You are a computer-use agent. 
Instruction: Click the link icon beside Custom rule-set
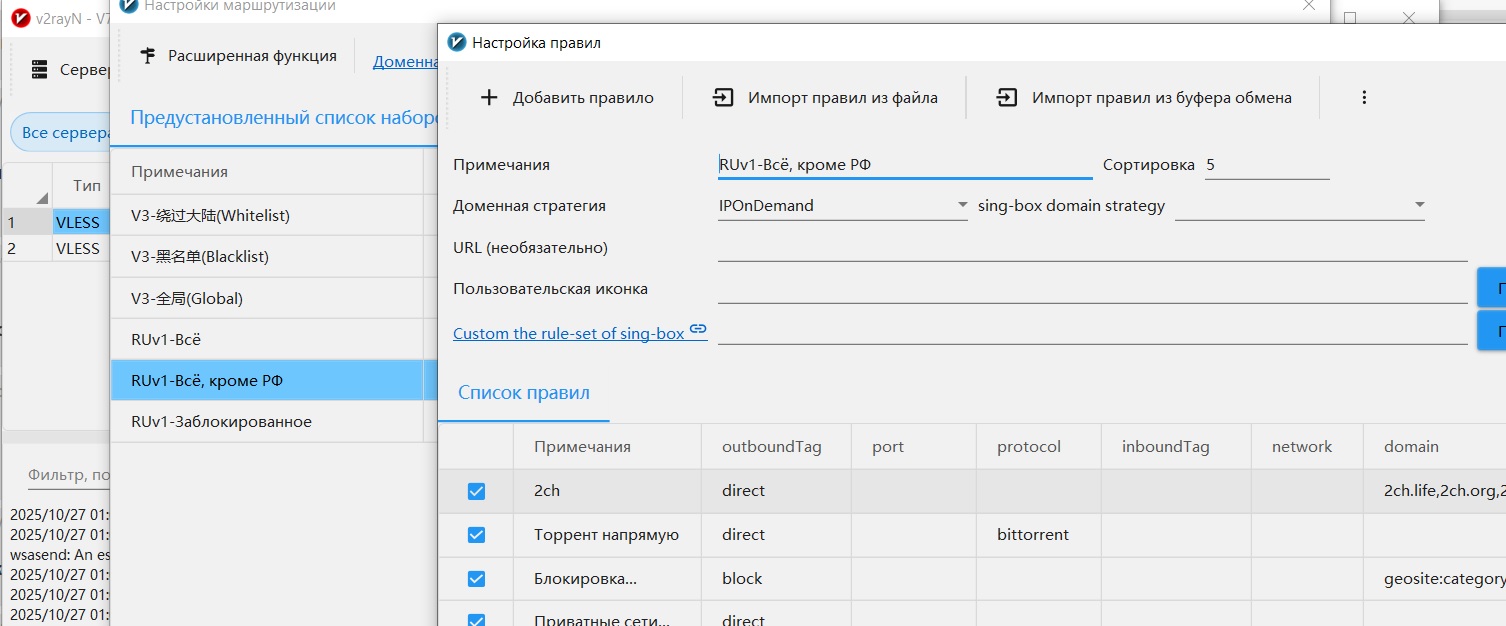pos(698,329)
